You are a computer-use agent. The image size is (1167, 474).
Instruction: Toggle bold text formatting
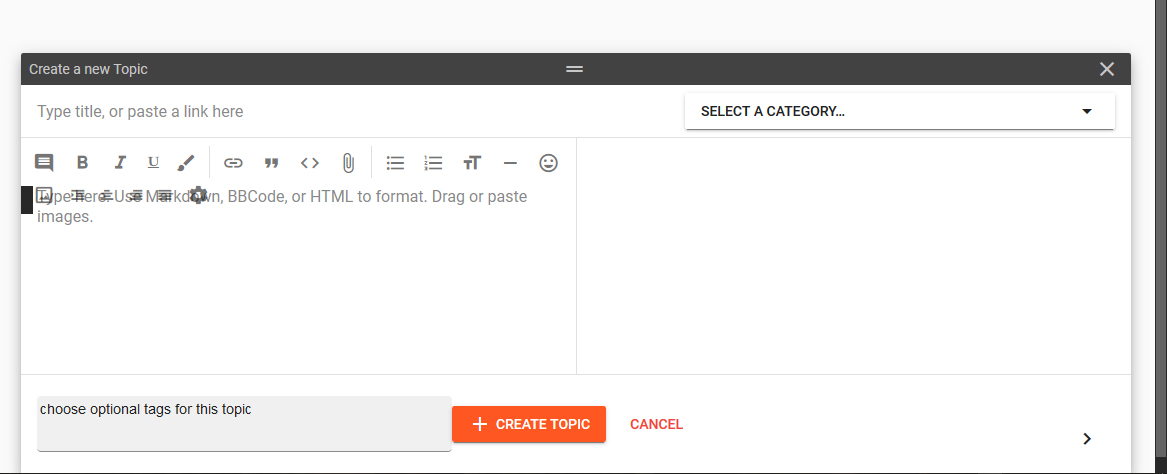click(83, 163)
